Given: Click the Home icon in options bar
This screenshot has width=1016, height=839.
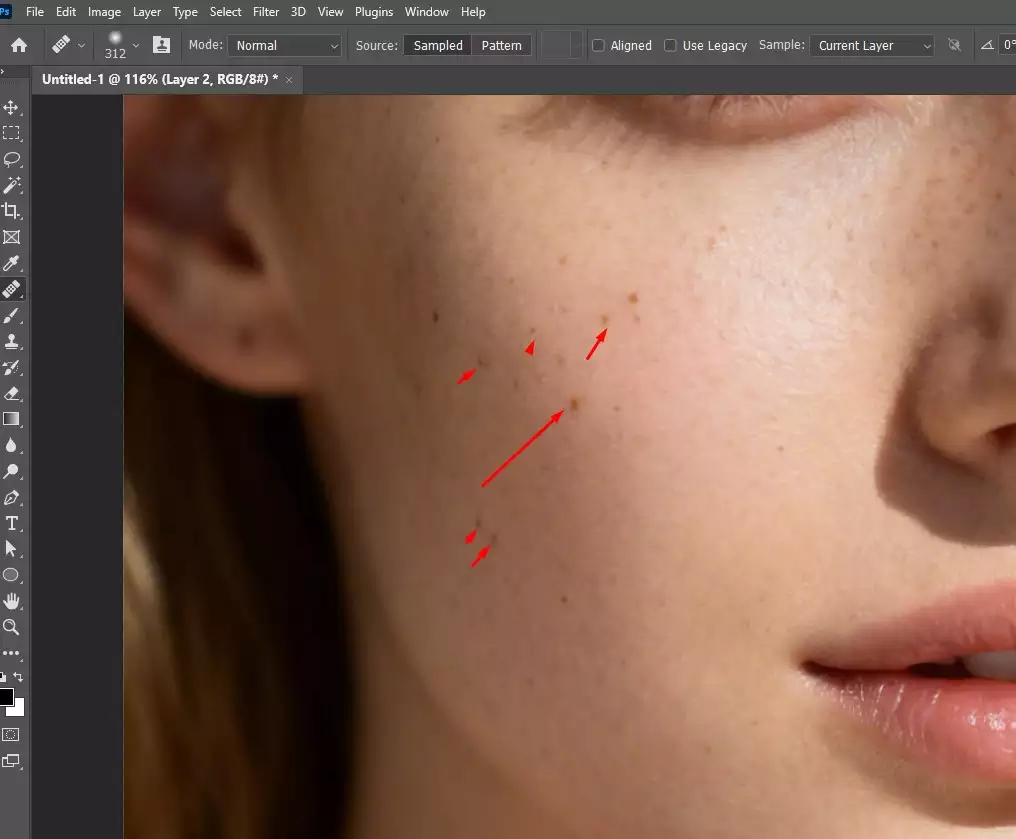Looking at the screenshot, I should pos(20,45).
